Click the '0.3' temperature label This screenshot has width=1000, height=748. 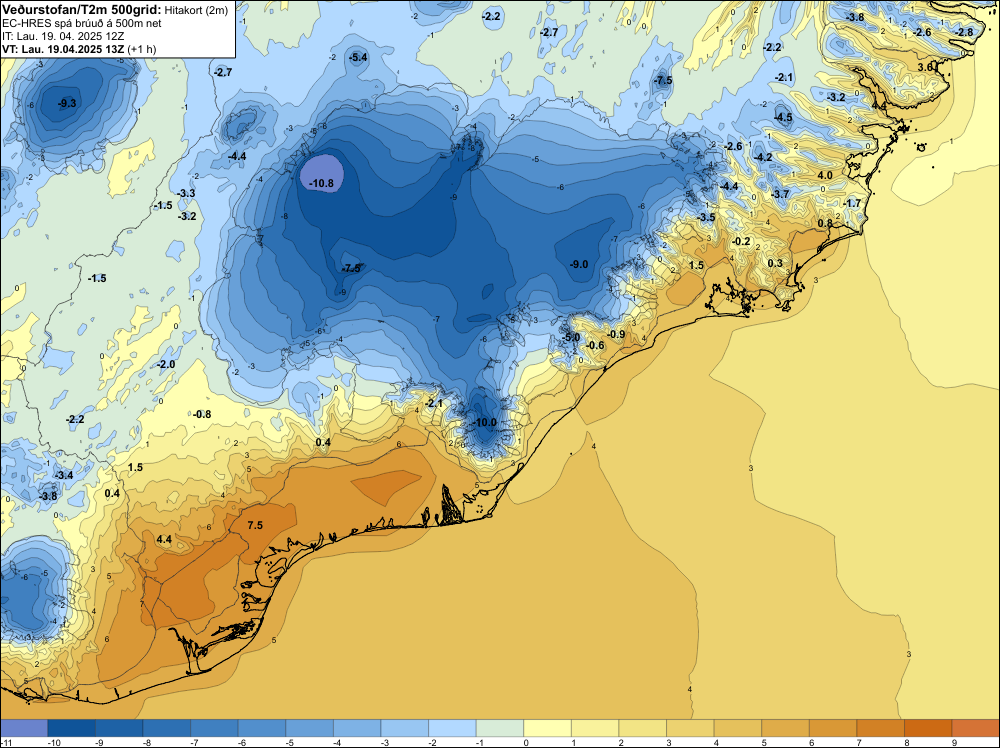[775, 263]
